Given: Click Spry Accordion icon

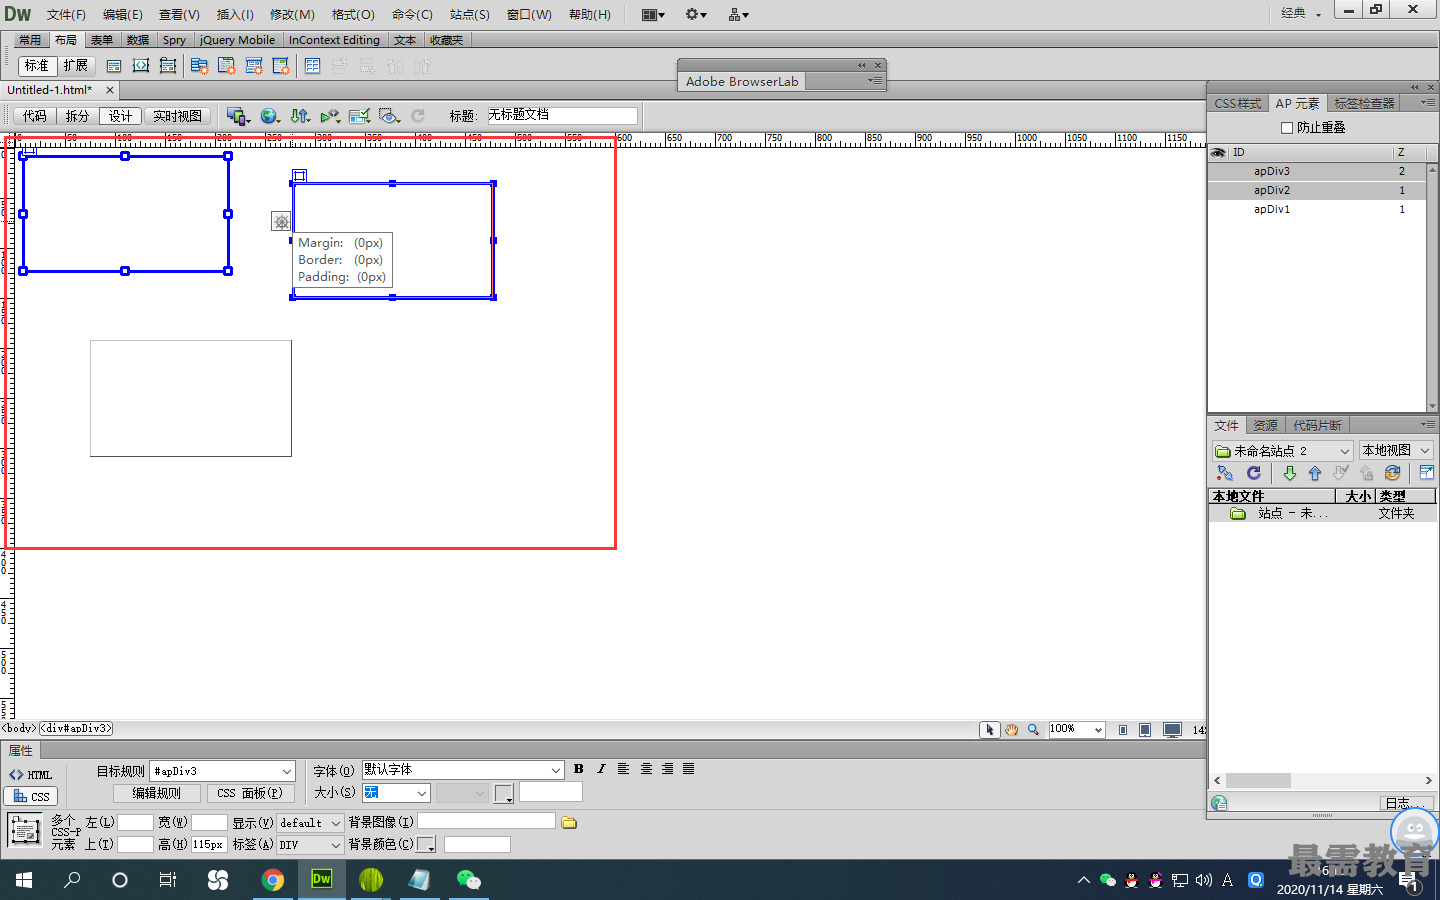Looking at the screenshot, I should pos(254,66).
